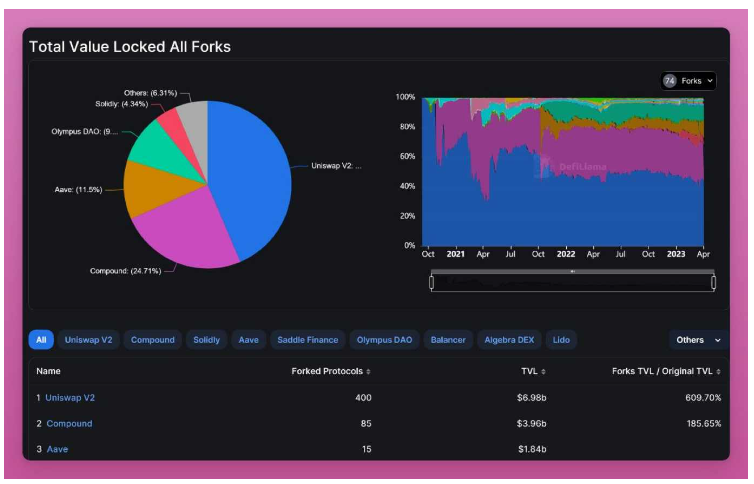Click the gray Others pie slice
This screenshot has width=754, height=484.
tap(196, 125)
